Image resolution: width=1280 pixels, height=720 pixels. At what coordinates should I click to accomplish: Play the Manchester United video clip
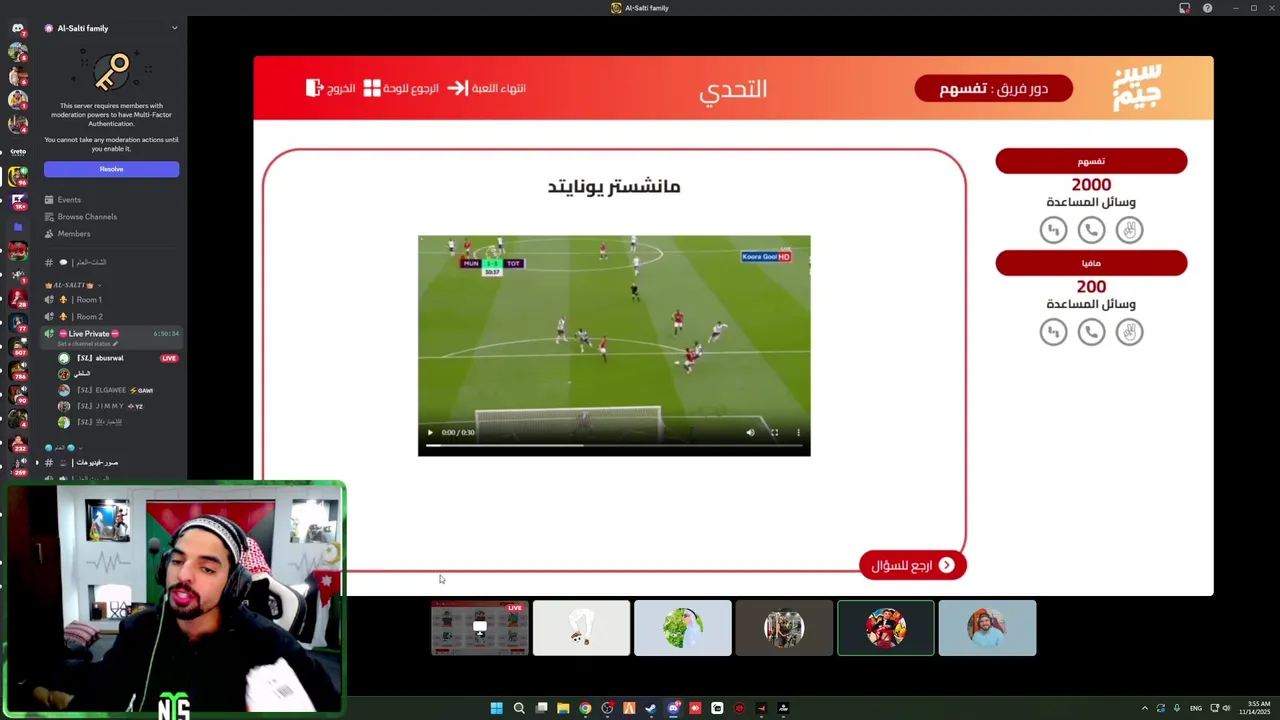[430, 432]
